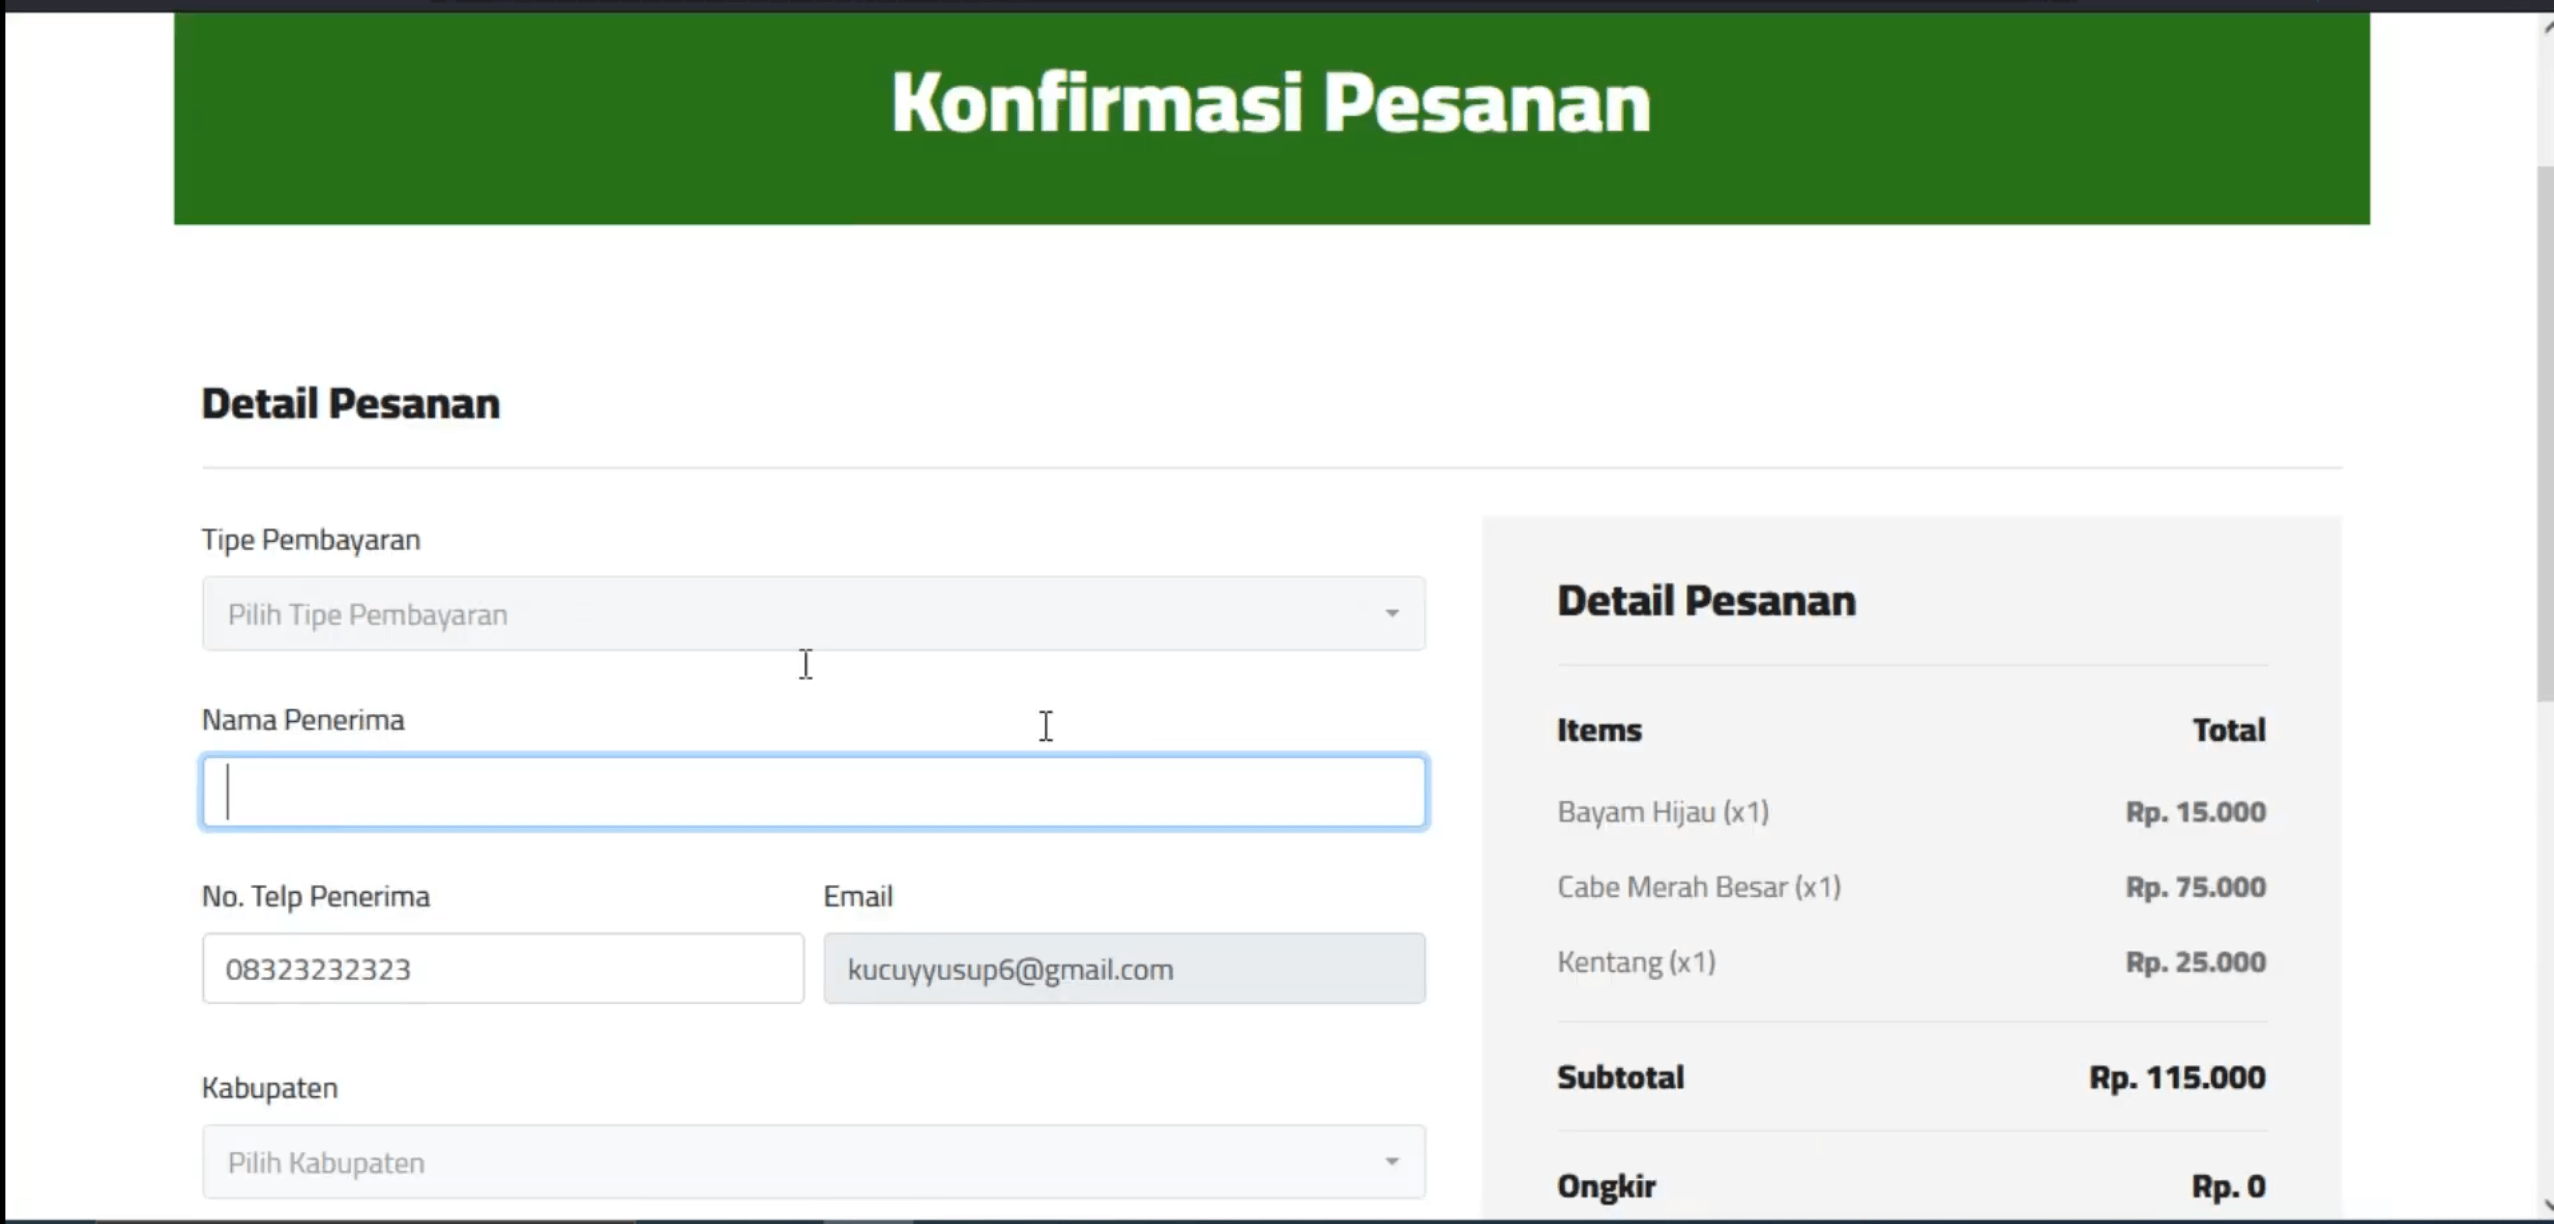Click the Nama Penerima label
Image resolution: width=2554 pixels, height=1224 pixels.
303,719
